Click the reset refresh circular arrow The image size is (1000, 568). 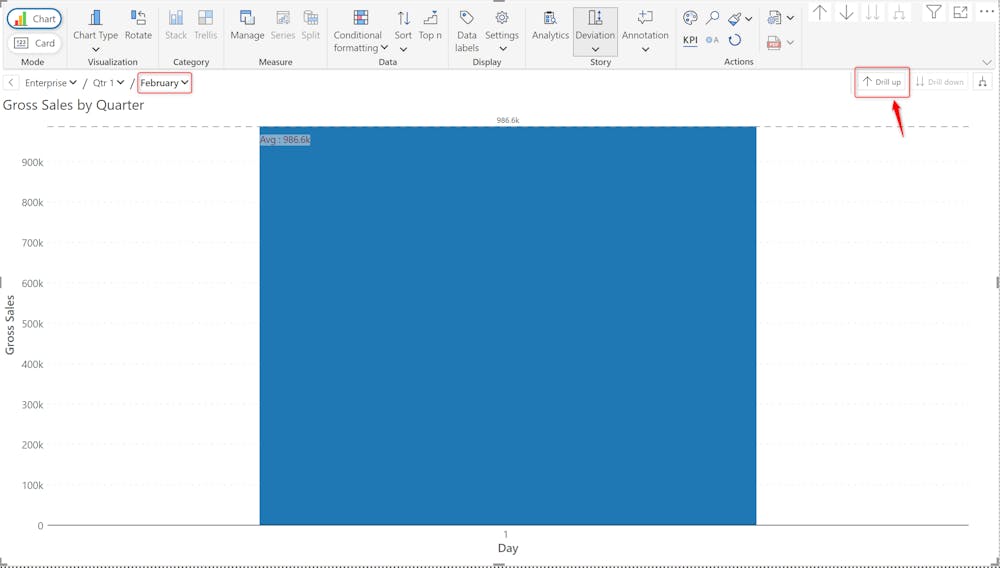(x=735, y=40)
